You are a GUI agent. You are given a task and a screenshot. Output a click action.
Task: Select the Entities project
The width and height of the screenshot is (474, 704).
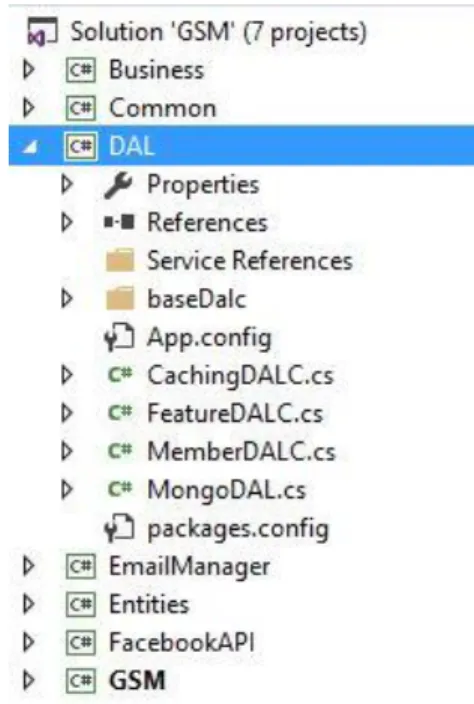coord(149,604)
